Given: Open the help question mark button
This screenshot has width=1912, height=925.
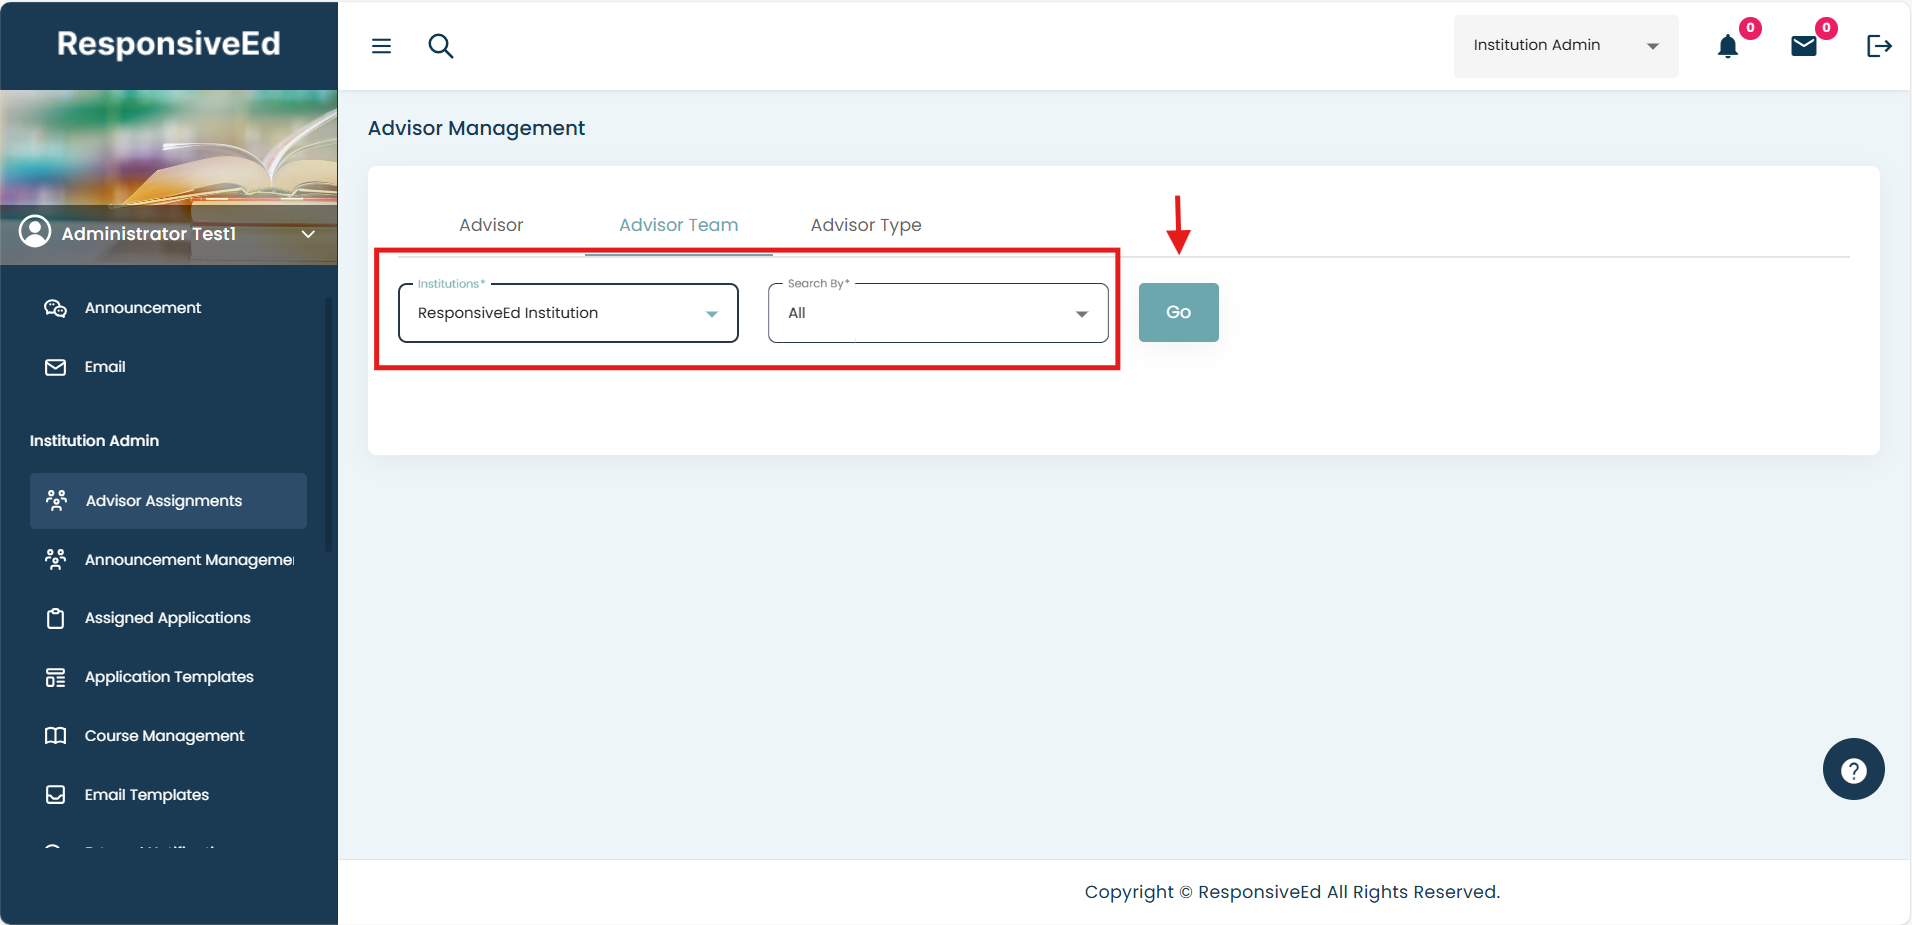Looking at the screenshot, I should [1853, 769].
